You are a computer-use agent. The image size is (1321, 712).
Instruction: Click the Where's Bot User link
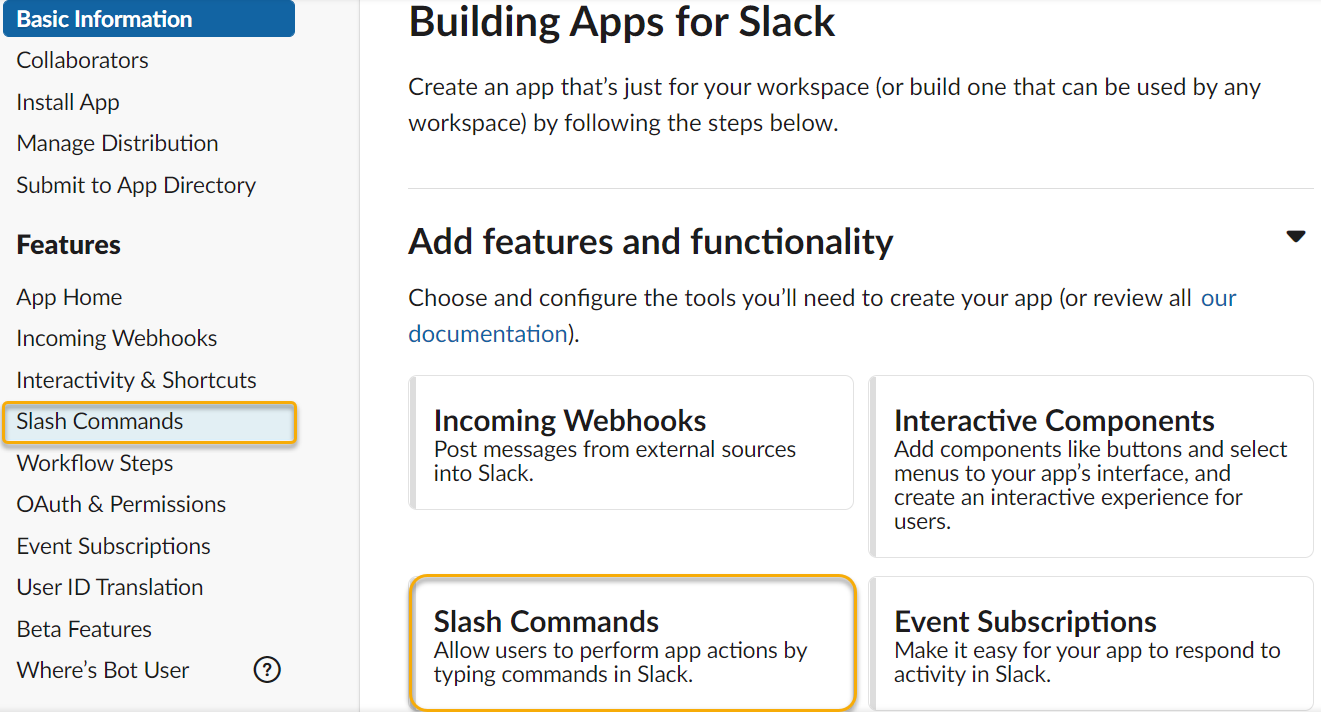[103, 670]
